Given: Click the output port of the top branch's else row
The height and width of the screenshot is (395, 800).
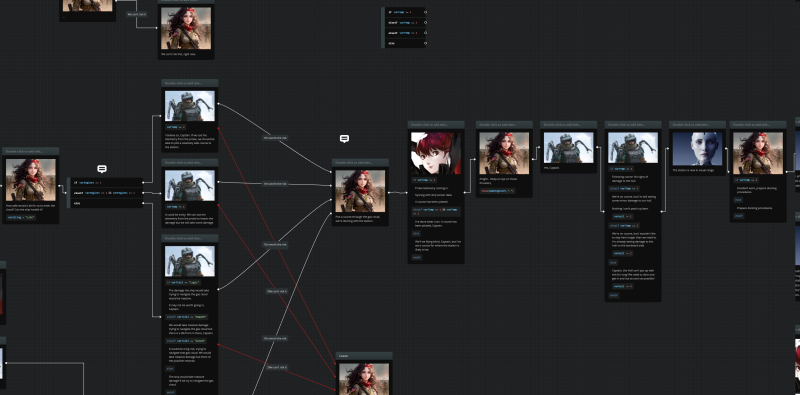Looking at the screenshot, I should [x=426, y=43].
